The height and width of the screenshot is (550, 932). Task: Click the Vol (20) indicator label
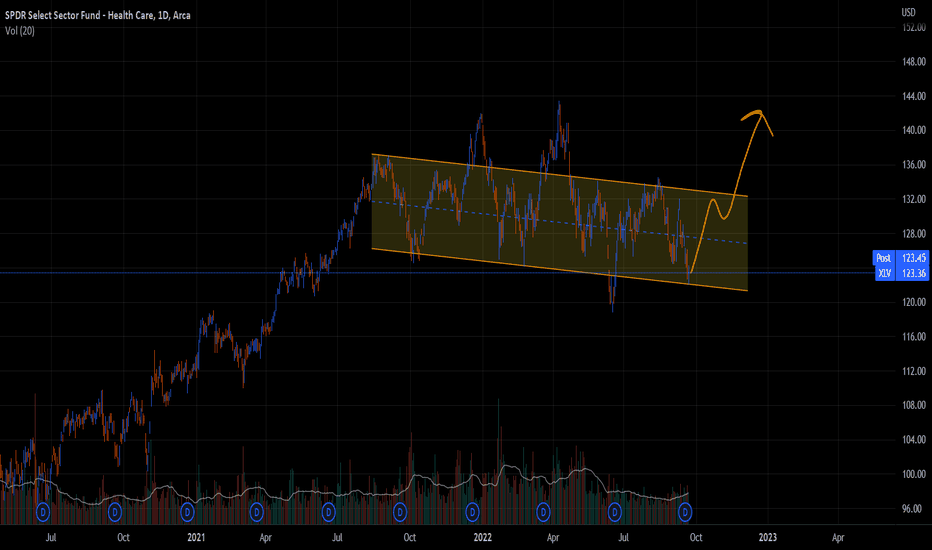[x=20, y=31]
